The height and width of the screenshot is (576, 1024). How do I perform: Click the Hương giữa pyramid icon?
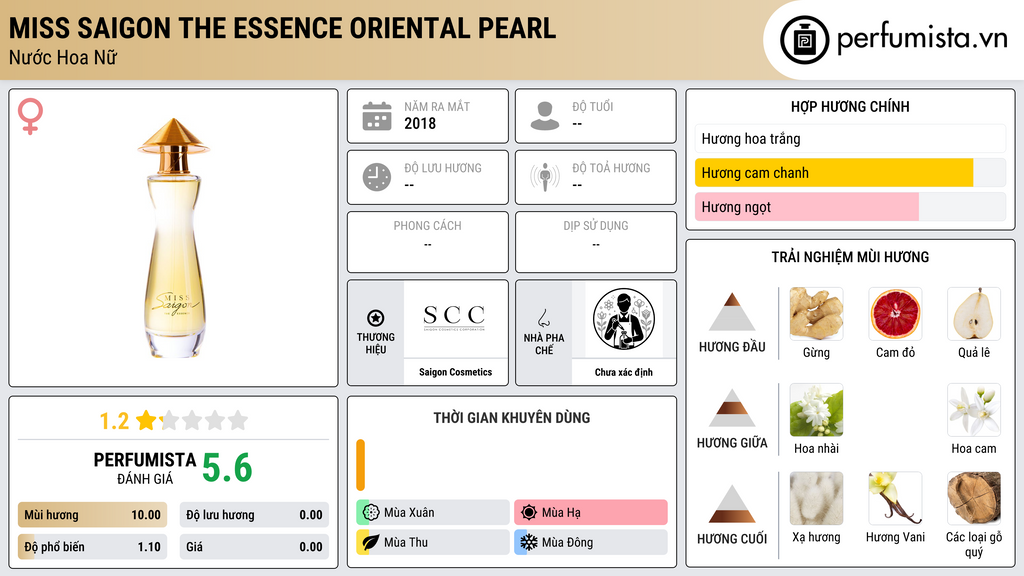[x=732, y=408]
